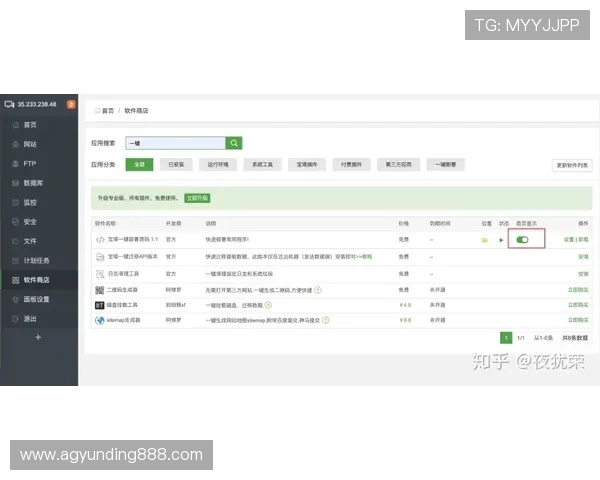Click the 价格 column header

tap(403, 223)
